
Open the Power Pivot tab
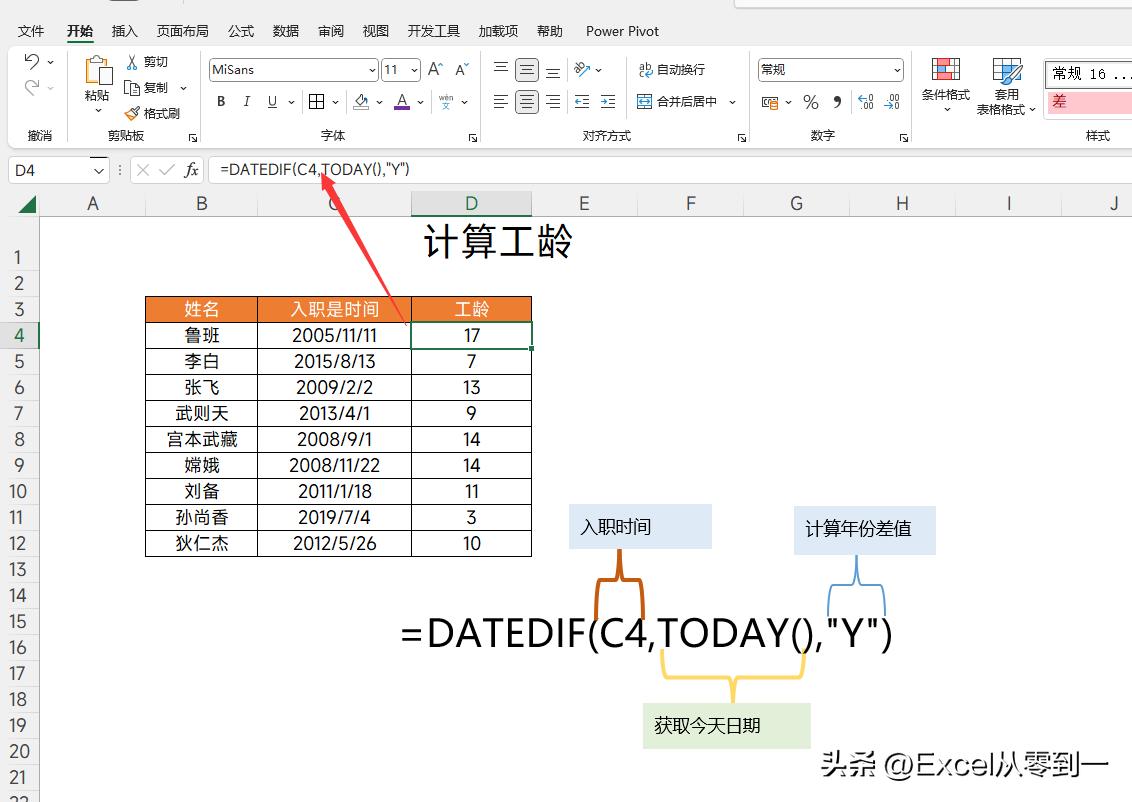pos(622,31)
